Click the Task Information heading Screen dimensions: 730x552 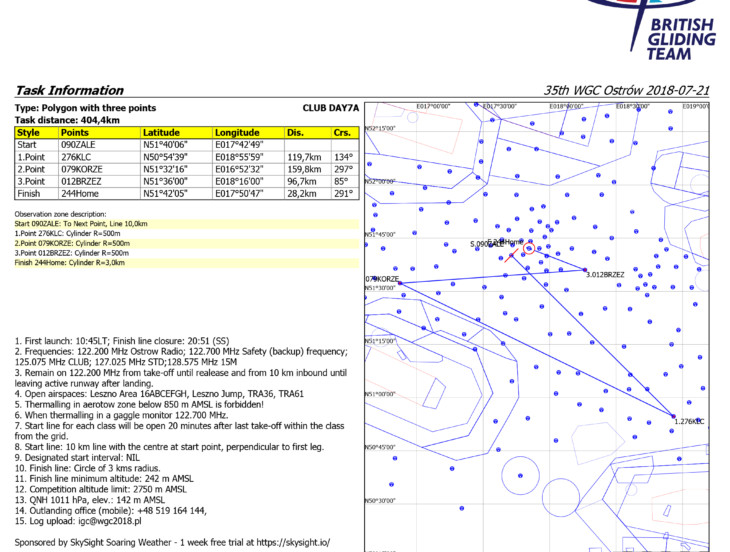(x=68, y=90)
